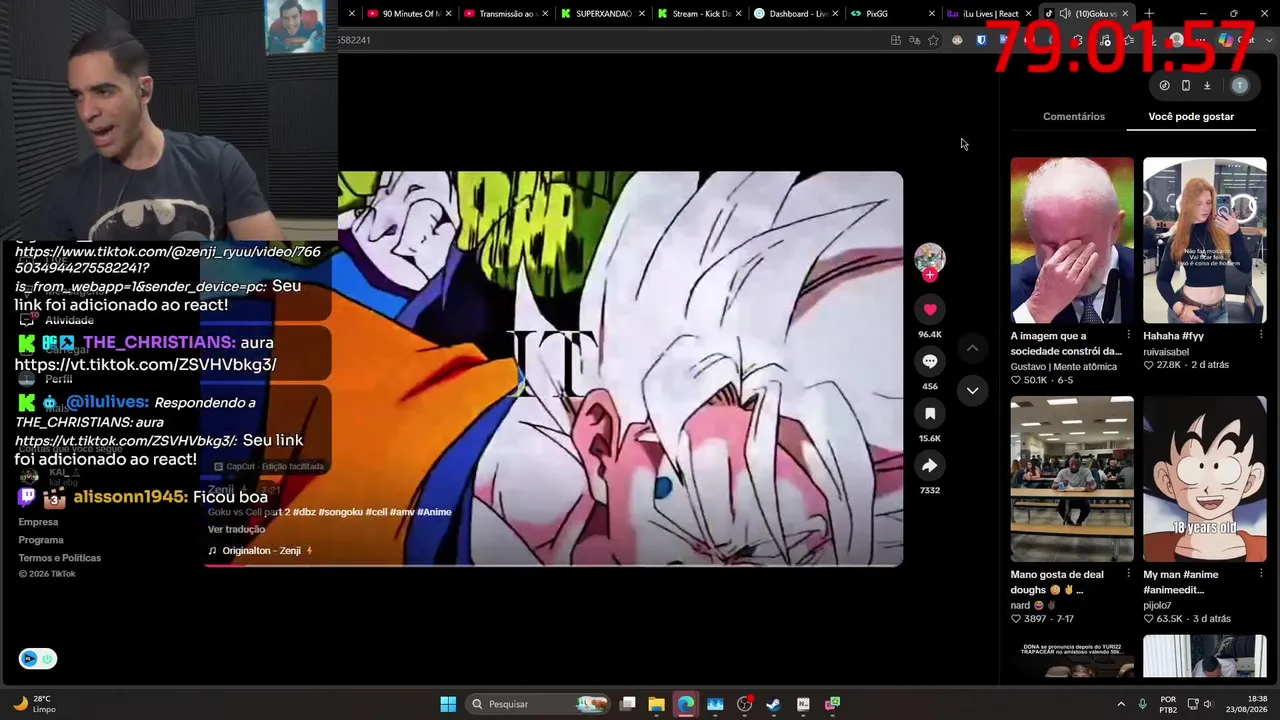1280x720 pixels.
Task: Open the pijolo7 author name
Action: tap(1158, 606)
